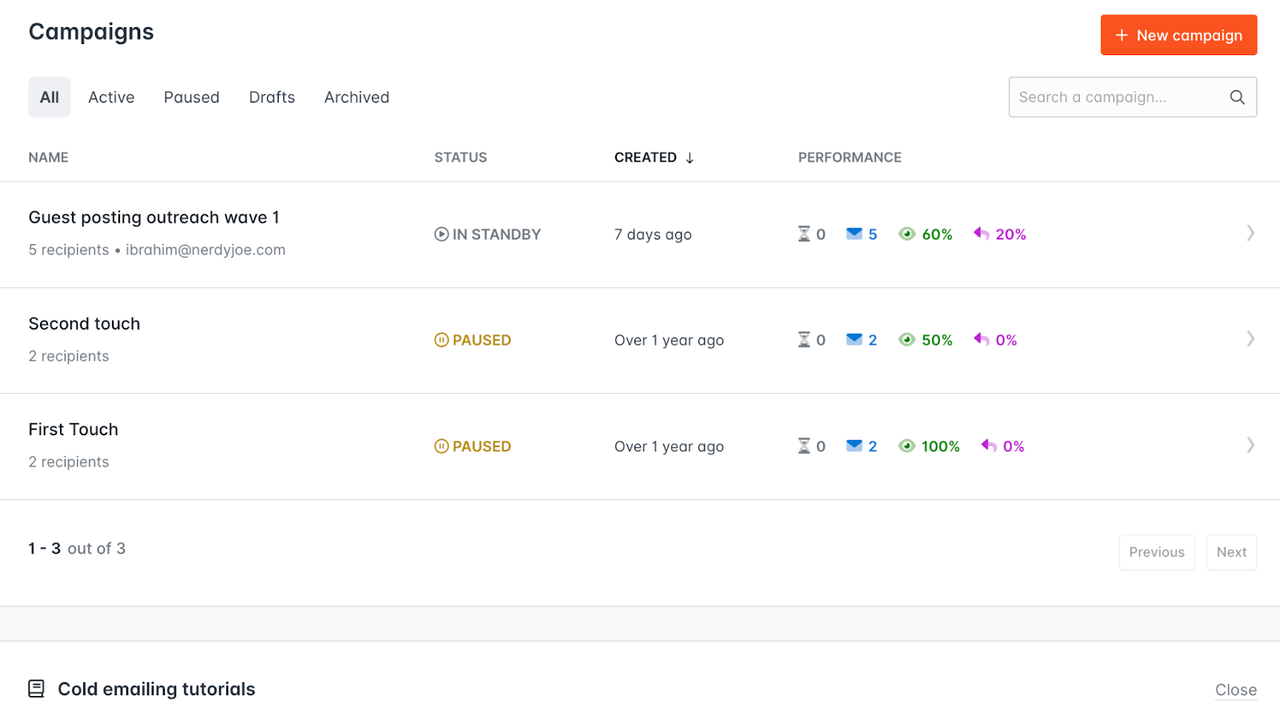Click the search a campaign input field

coord(1110,97)
